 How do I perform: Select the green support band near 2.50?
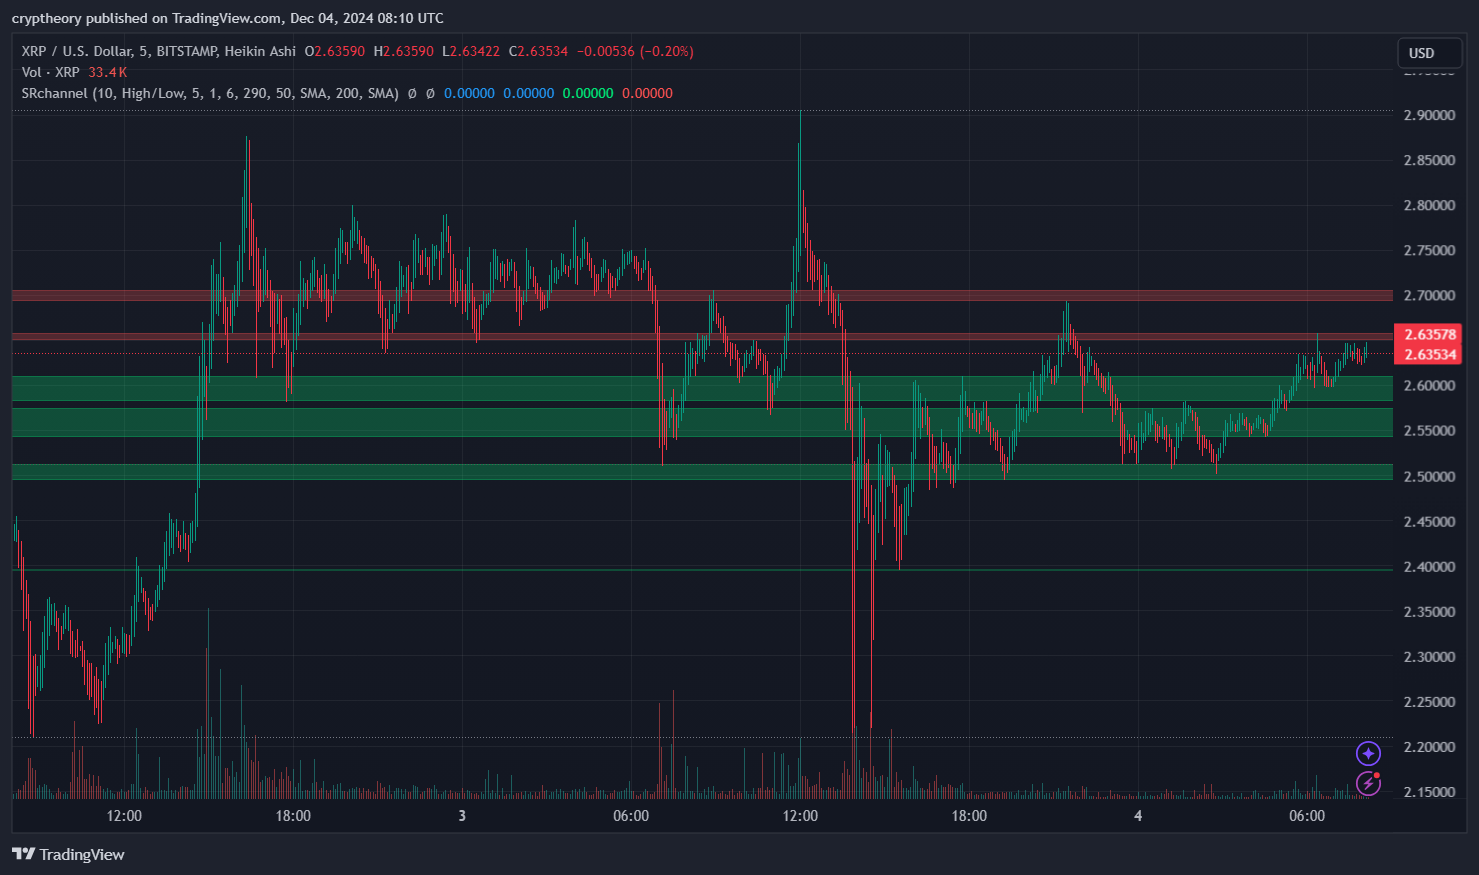coord(702,472)
